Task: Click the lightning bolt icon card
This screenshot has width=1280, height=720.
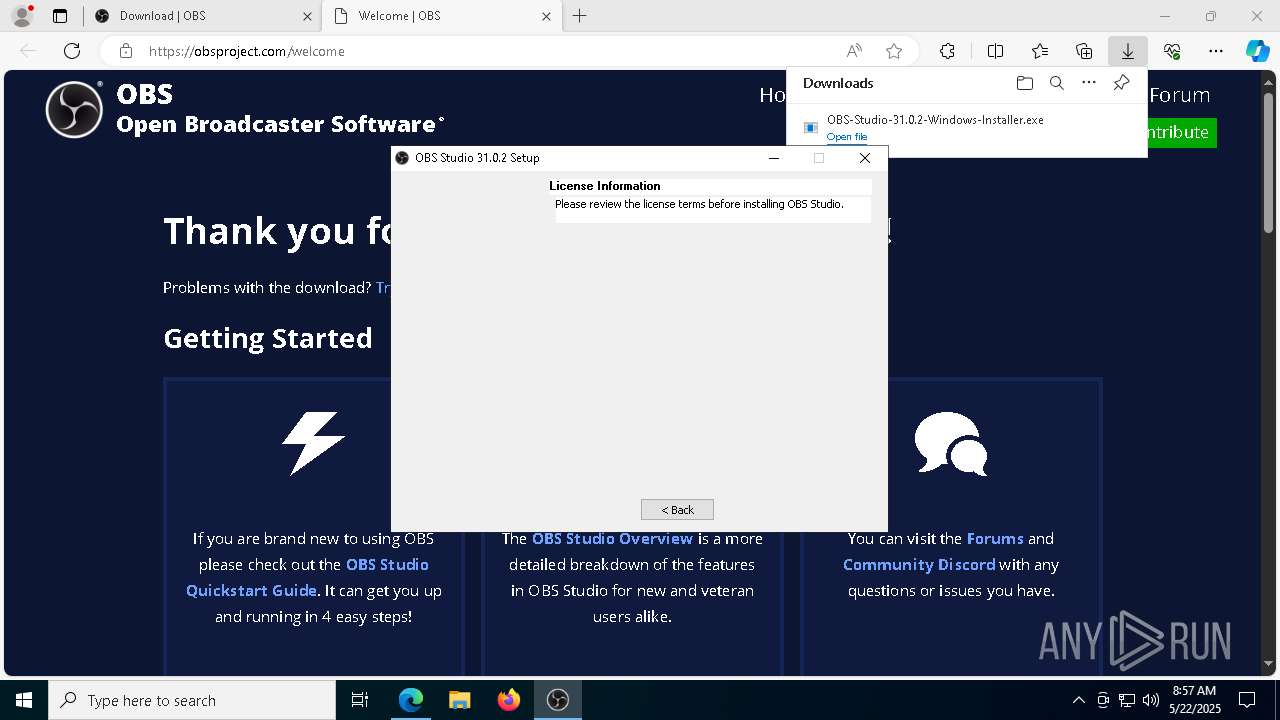Action: (313, 443)
